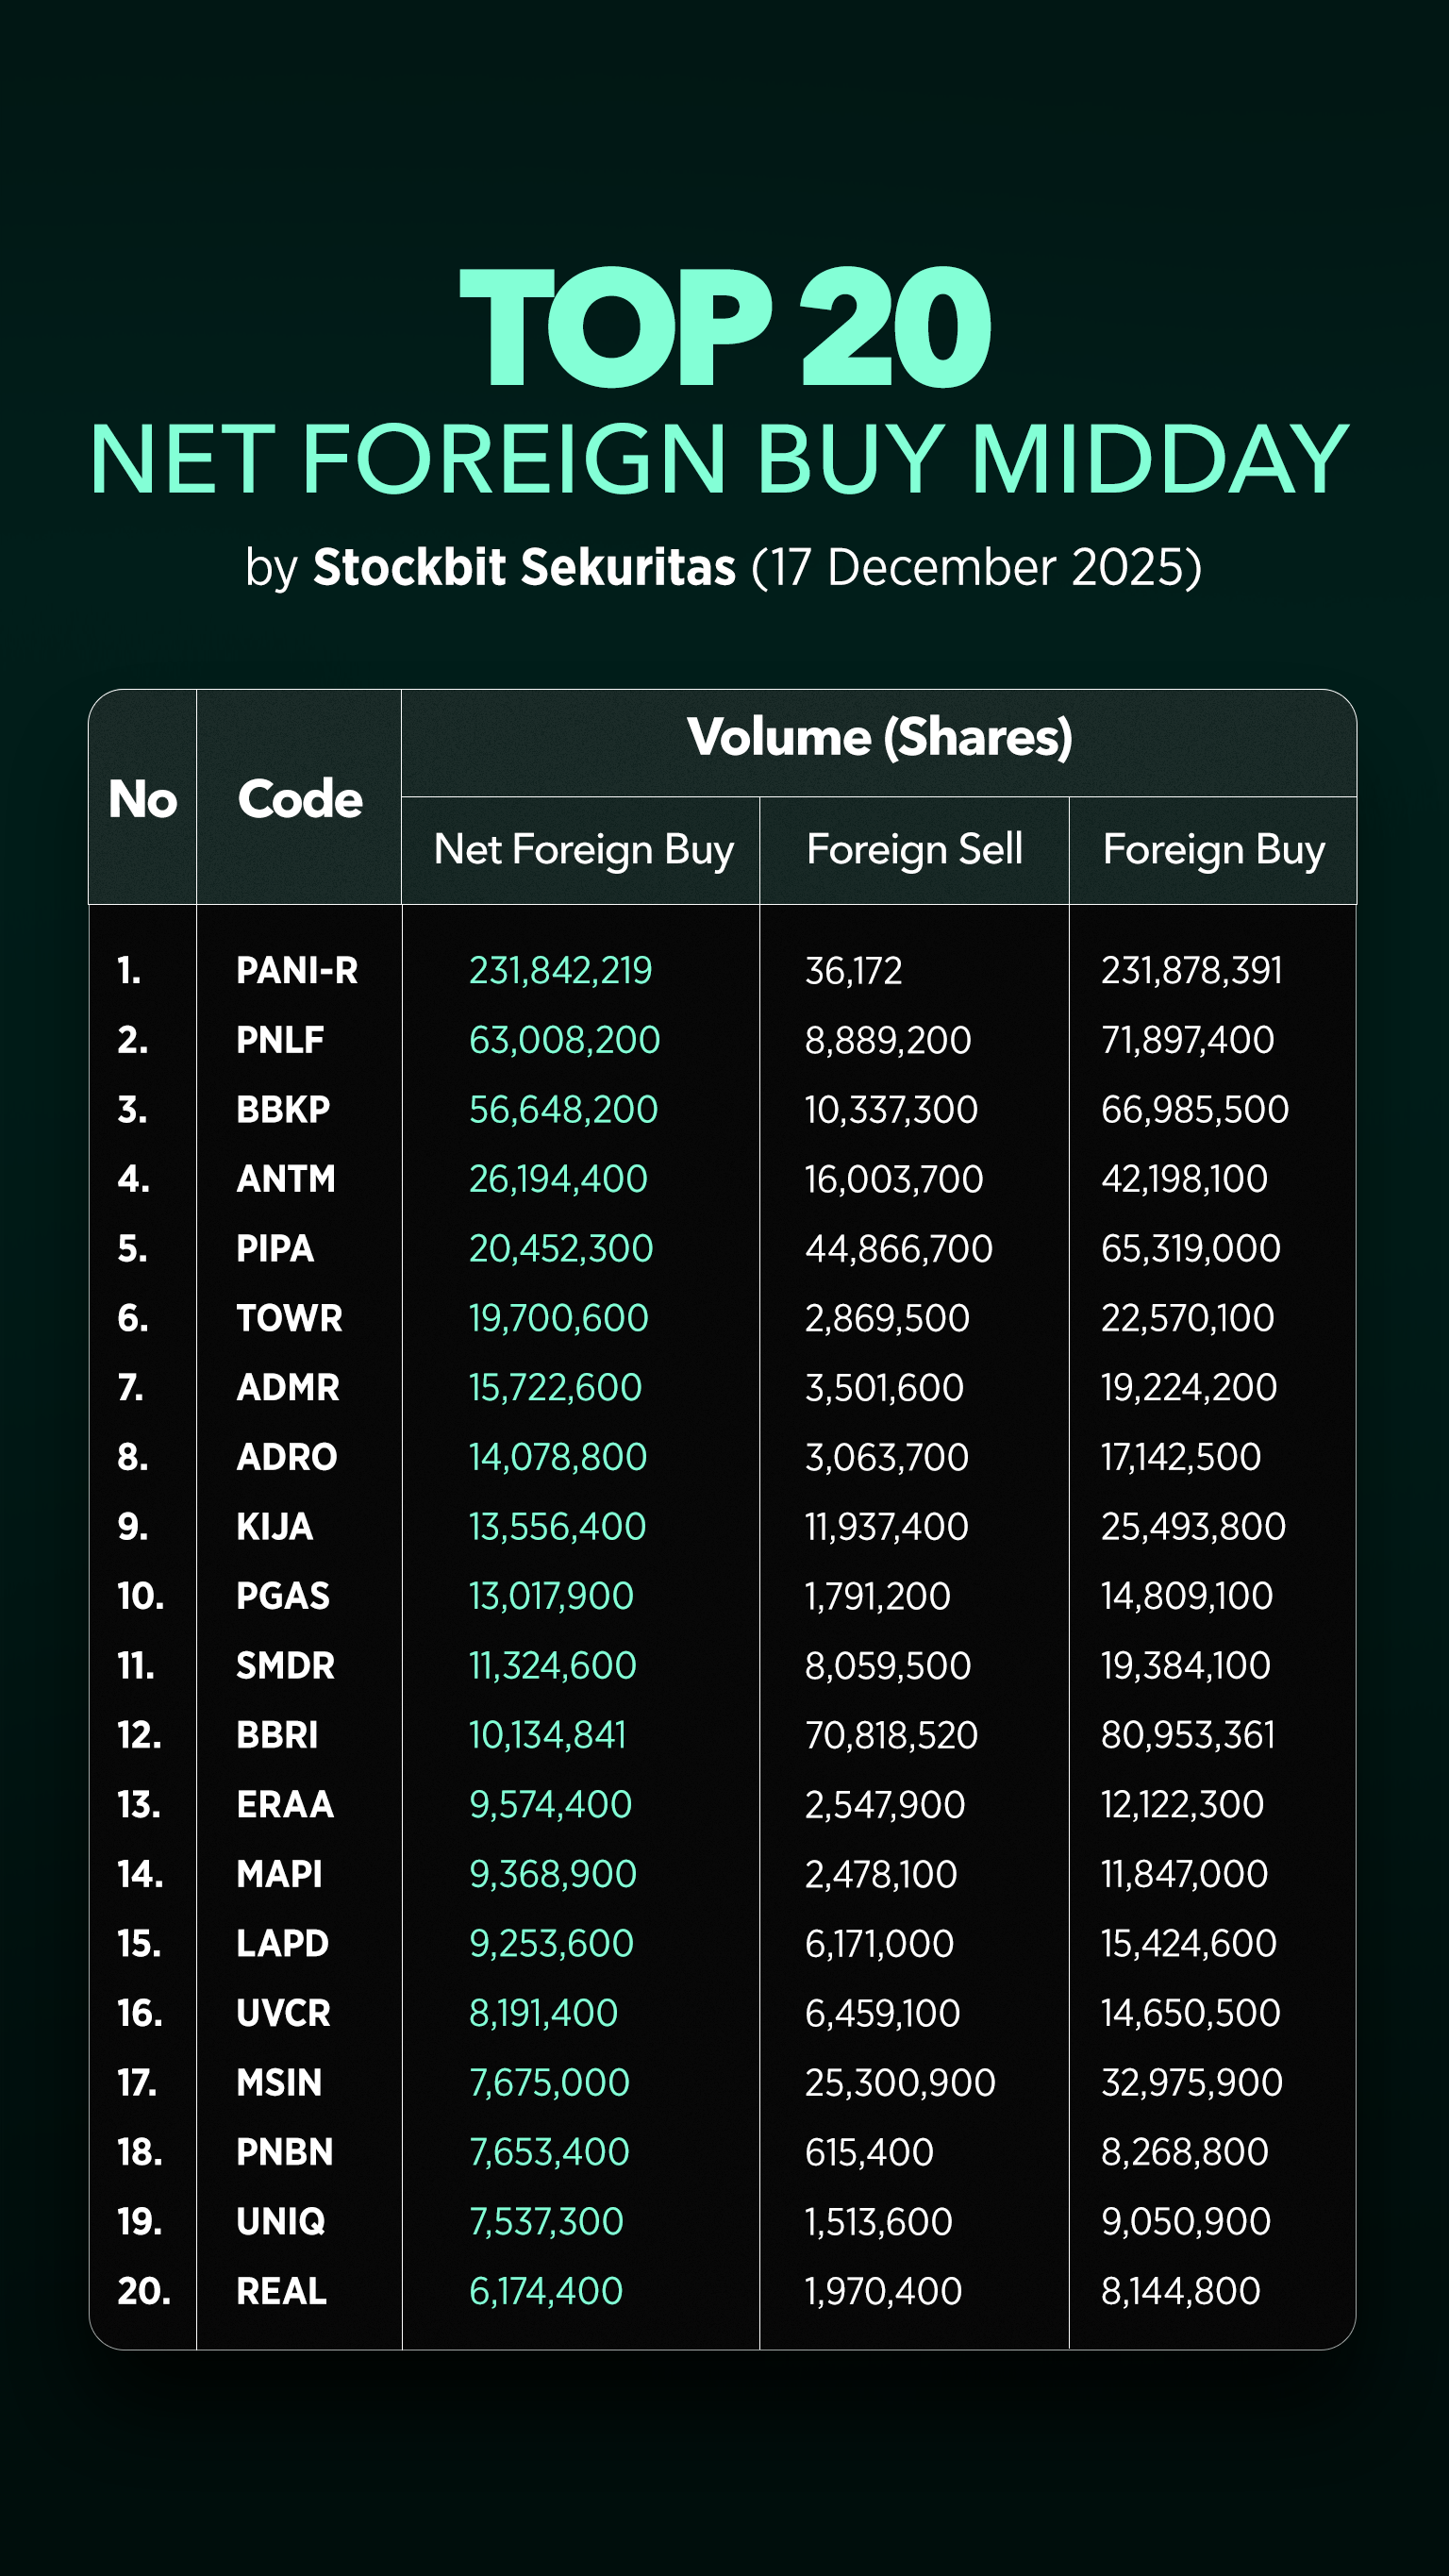Screen dimensions: 1449x2576
Task: Click ANTM foreign sell value 16,003,700
Action: point(894,1179)
